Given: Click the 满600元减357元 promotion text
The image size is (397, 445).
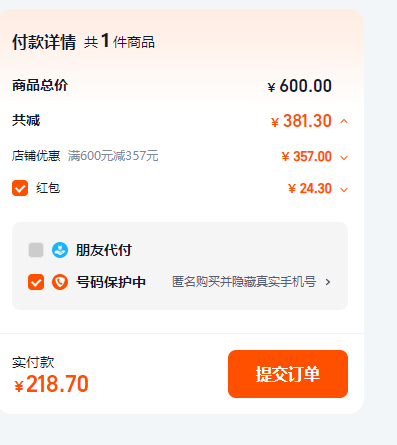Looking at the screenshot, I should [113, 156].
